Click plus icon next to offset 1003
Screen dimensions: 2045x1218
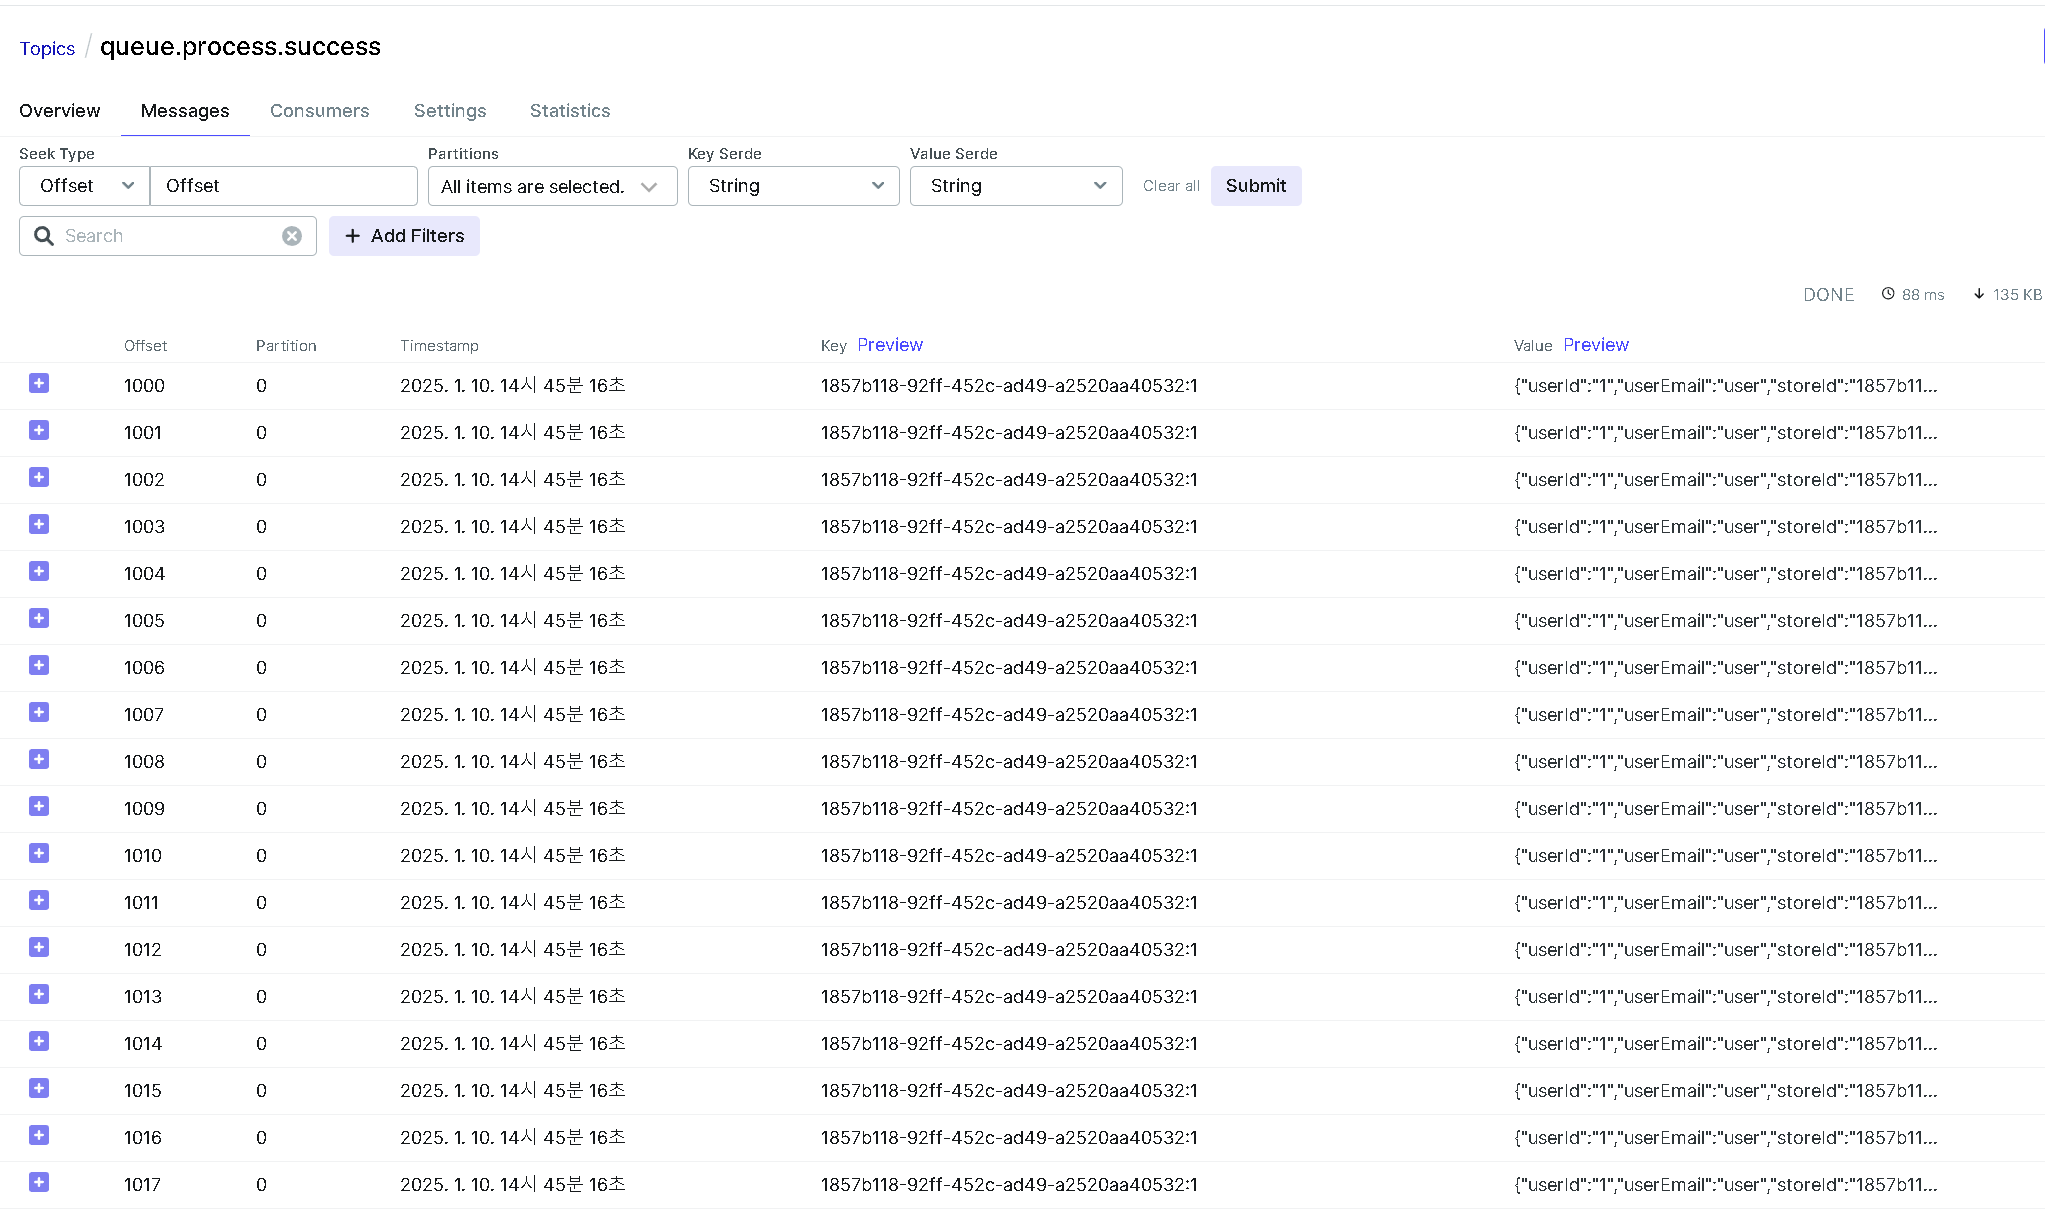click(x=39, y=525)
